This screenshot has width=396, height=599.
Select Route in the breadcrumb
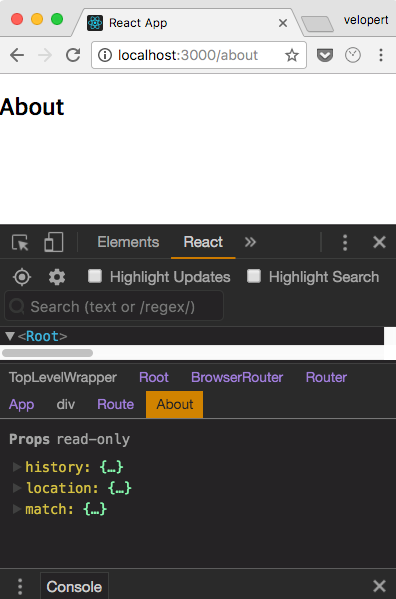click(115, 404)
